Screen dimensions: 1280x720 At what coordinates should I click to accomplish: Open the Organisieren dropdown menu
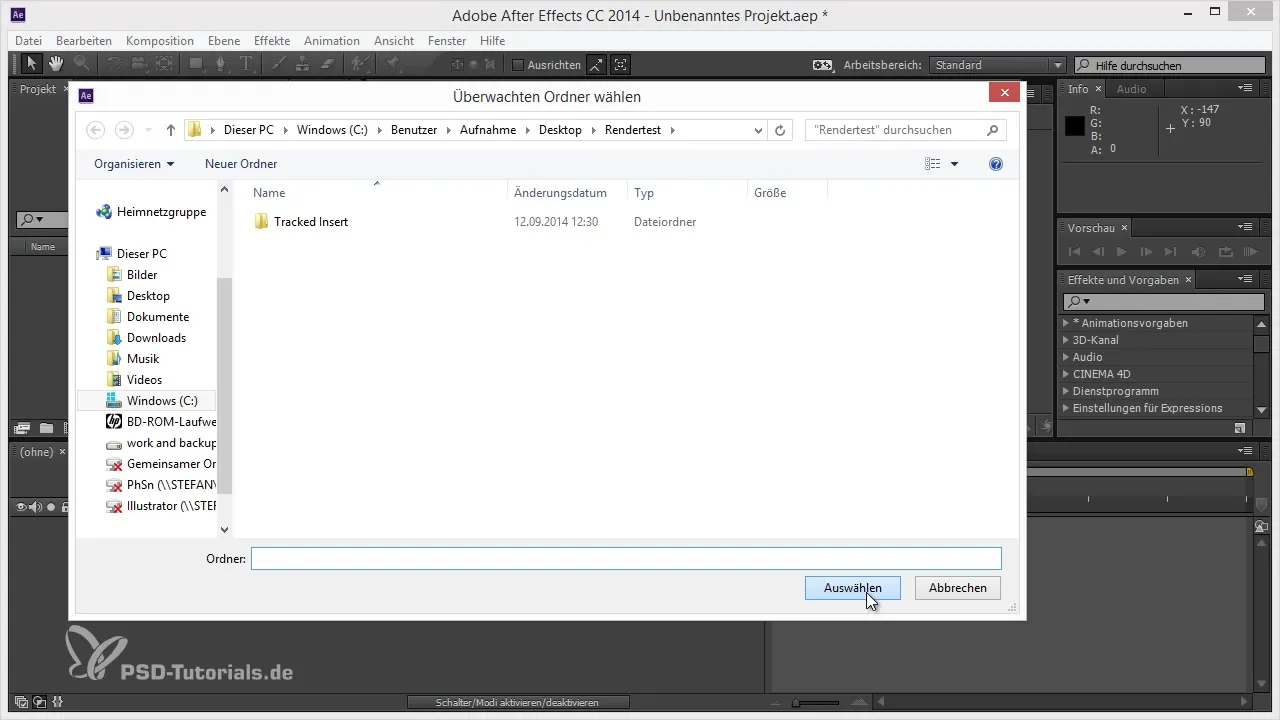[x=134, y=164]
